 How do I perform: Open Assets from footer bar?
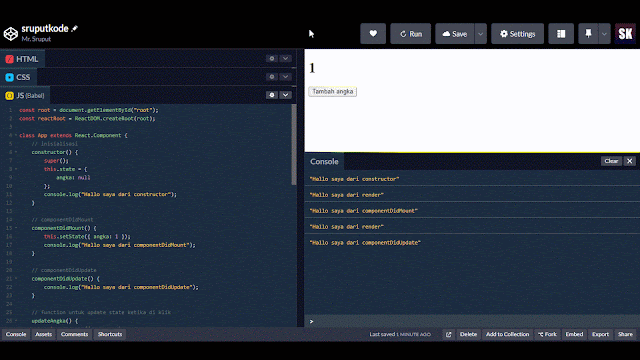(43, 334)
